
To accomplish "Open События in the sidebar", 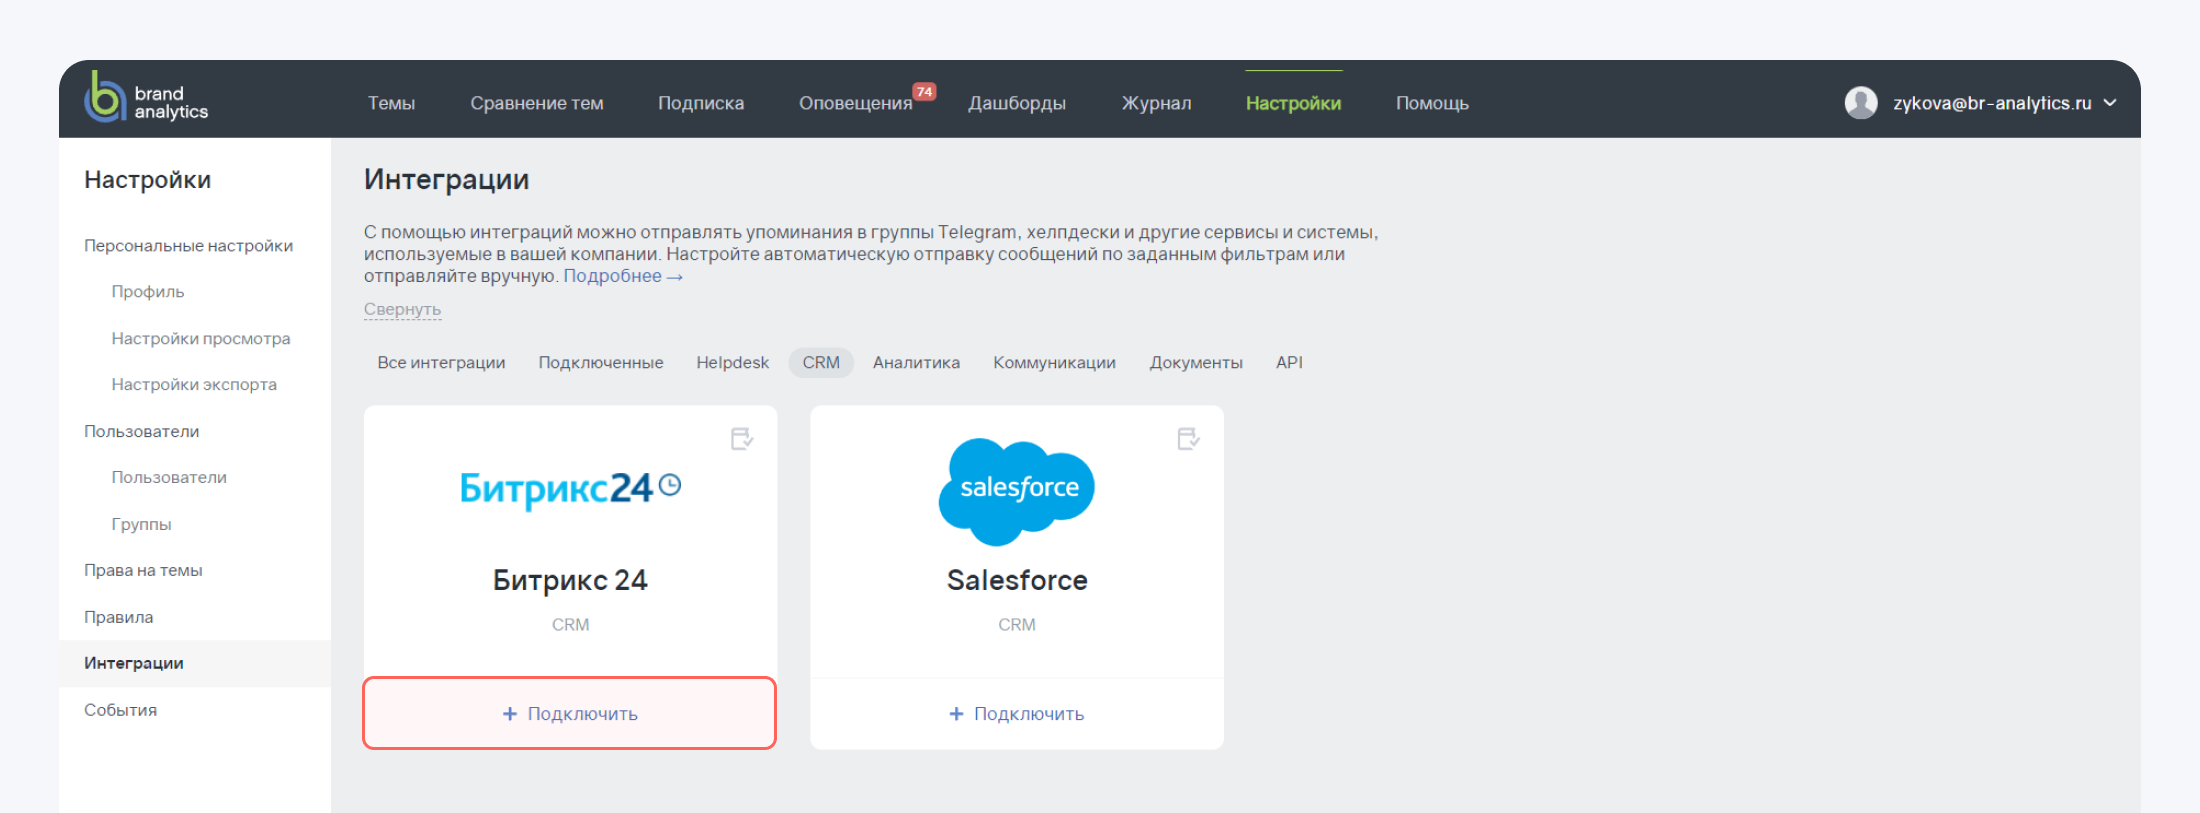I will point(121,710).
